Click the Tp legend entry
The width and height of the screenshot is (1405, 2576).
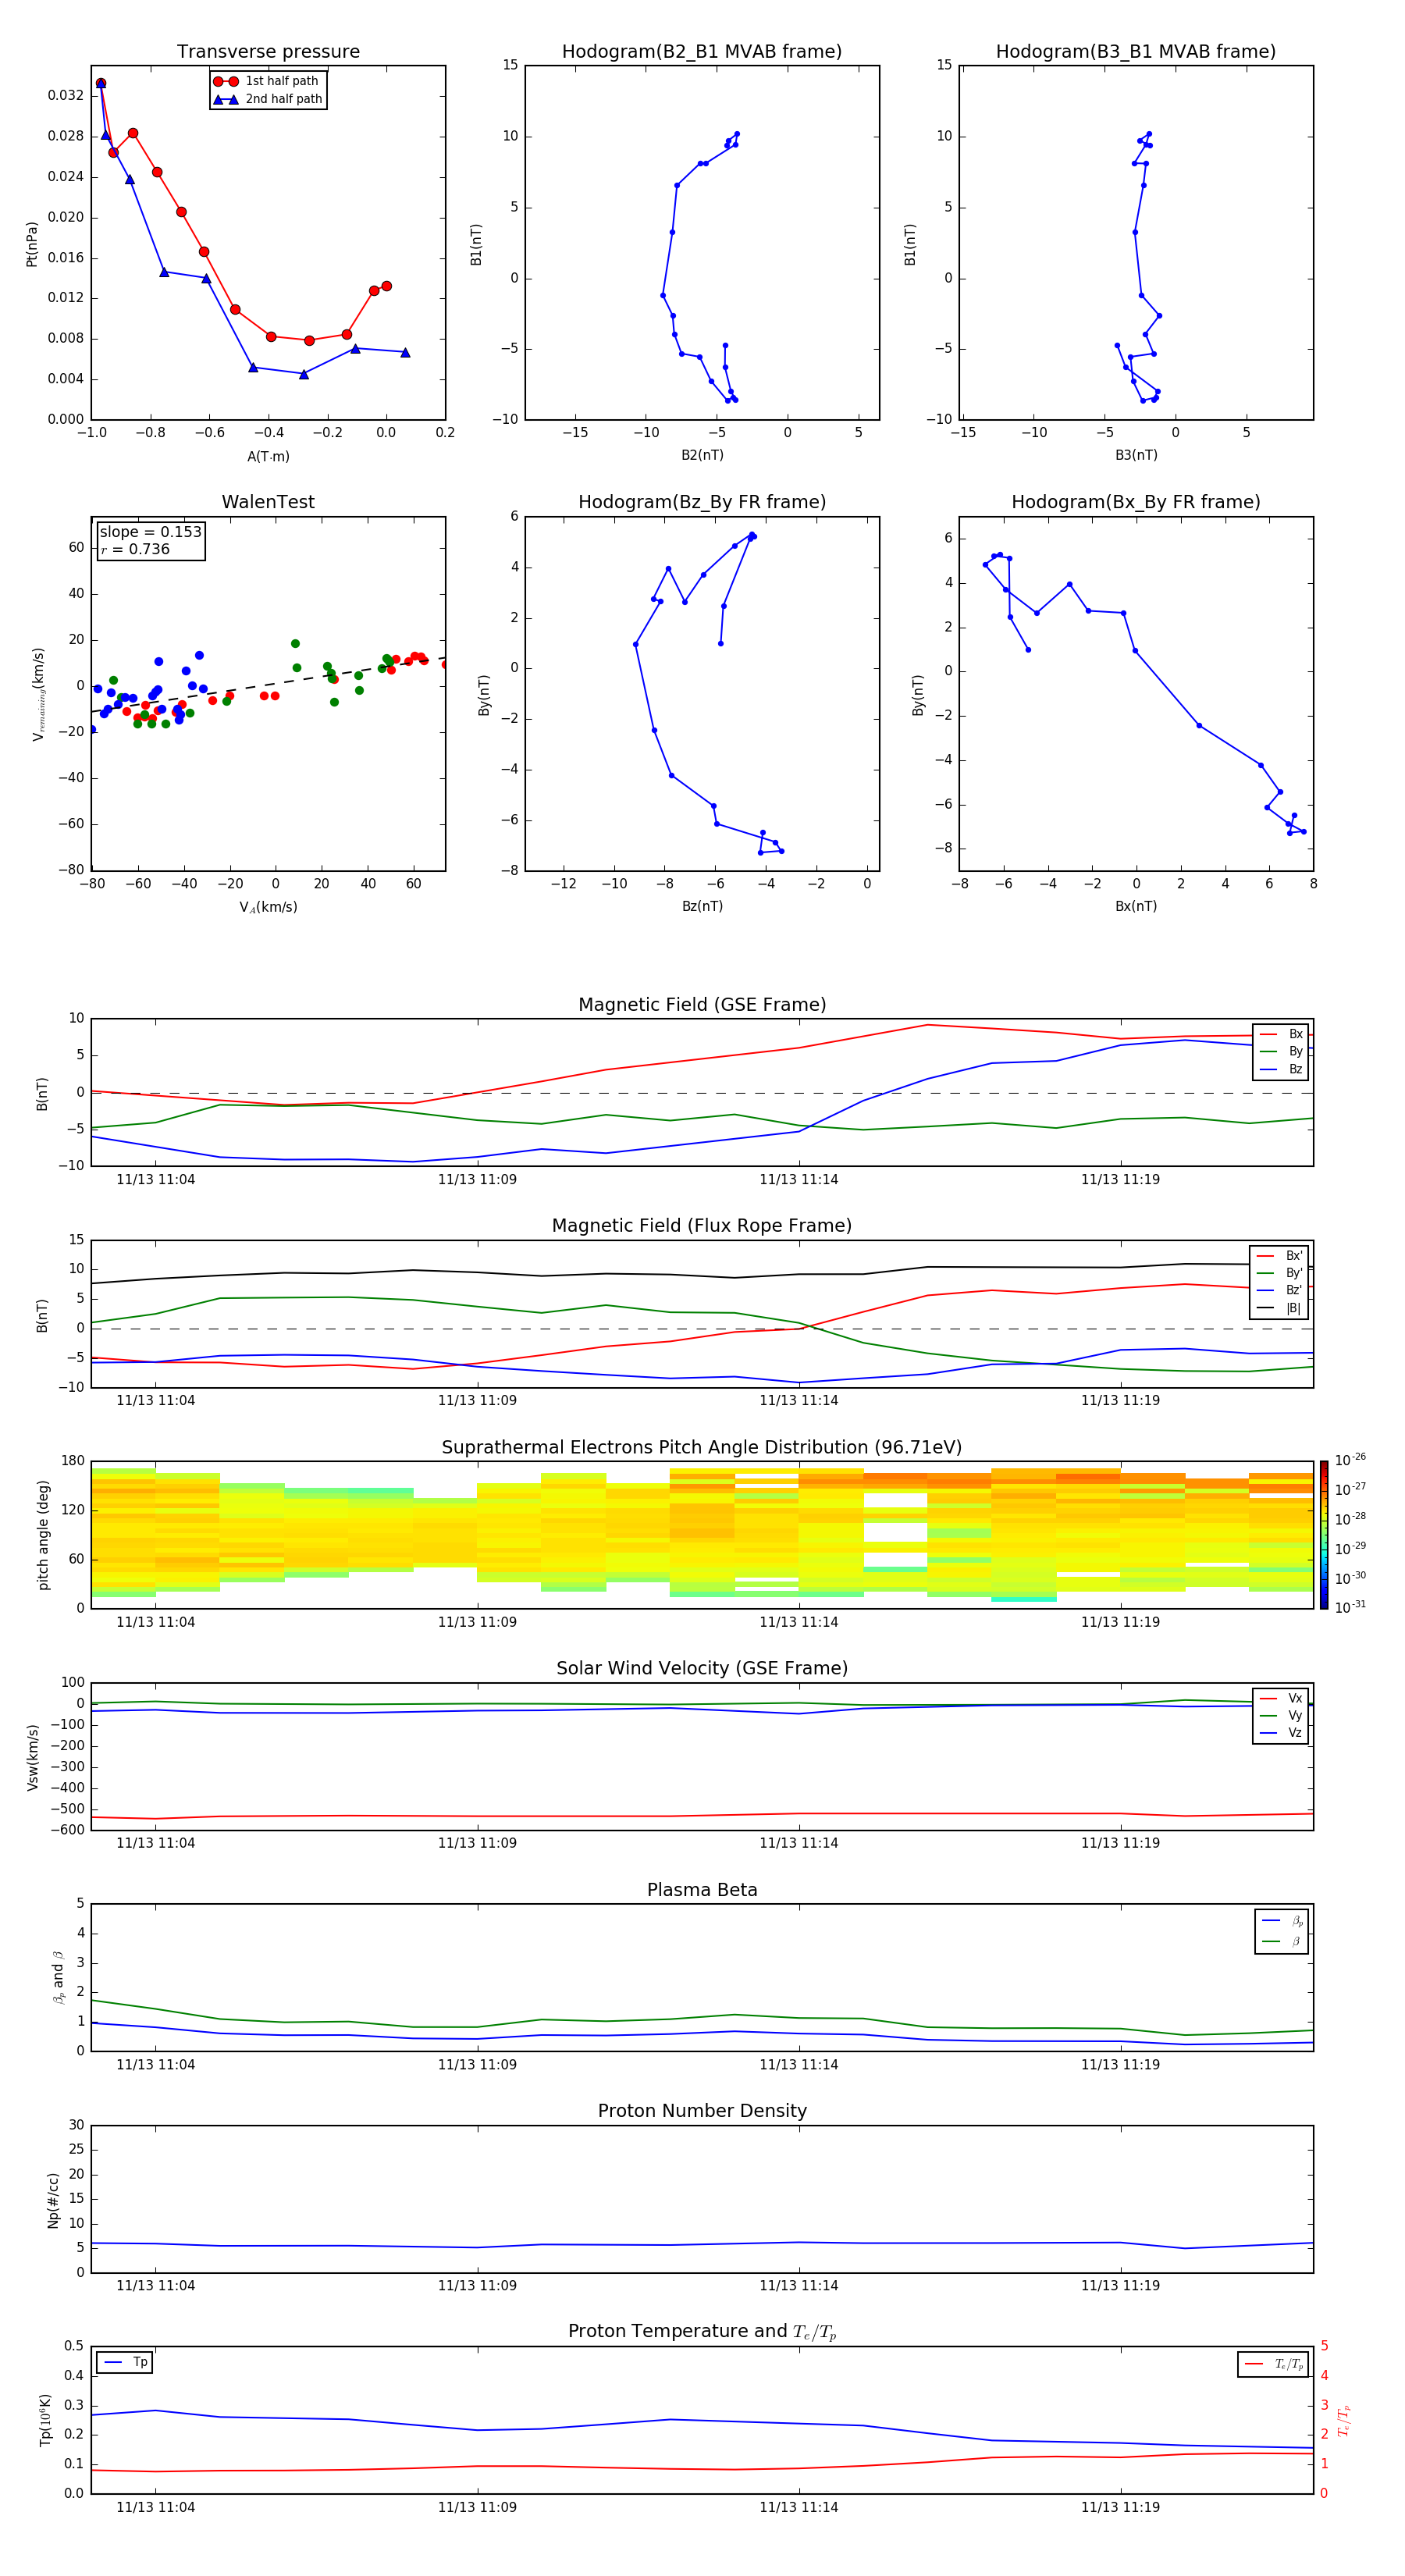125,2363
